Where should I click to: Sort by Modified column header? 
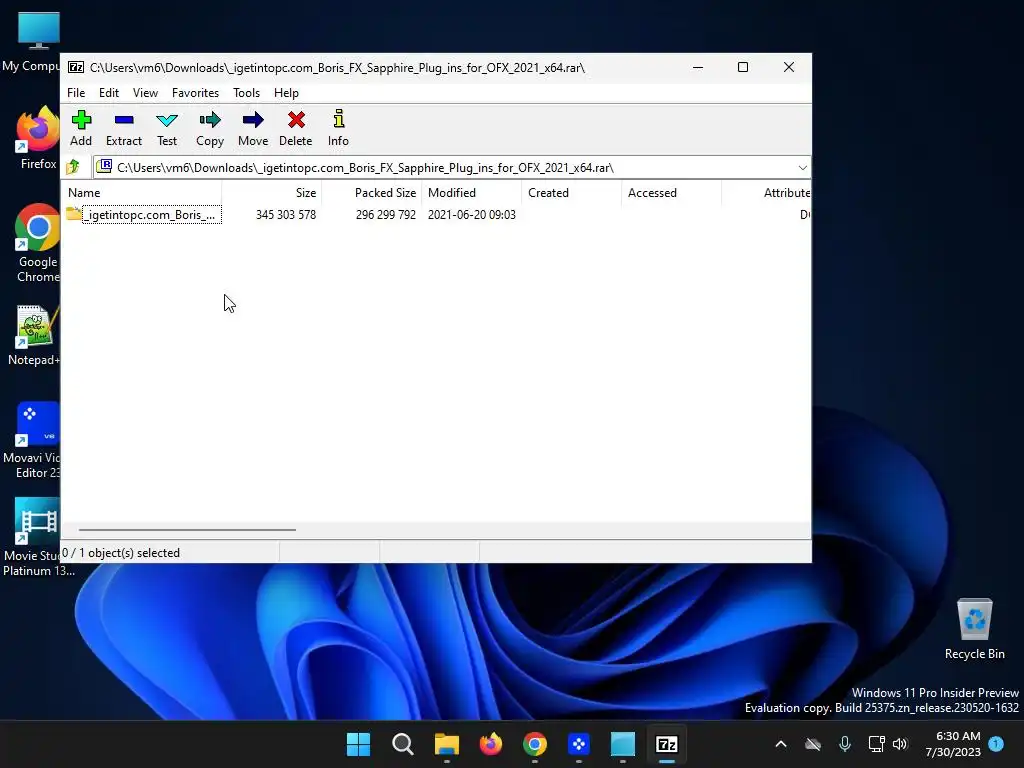pos(472,193)
